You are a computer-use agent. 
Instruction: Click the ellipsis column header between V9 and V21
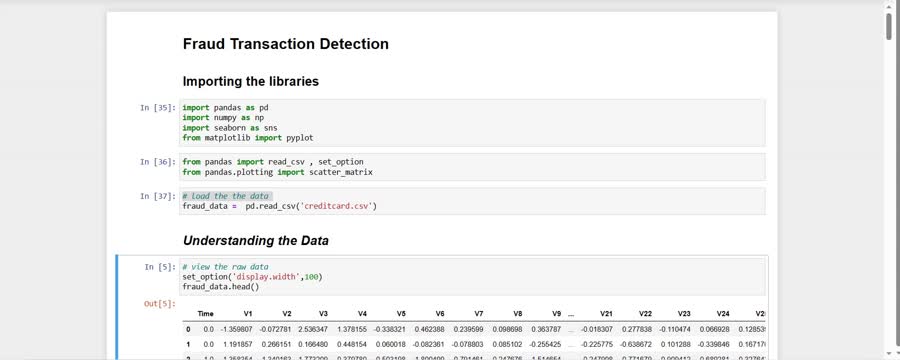[571, 314]
